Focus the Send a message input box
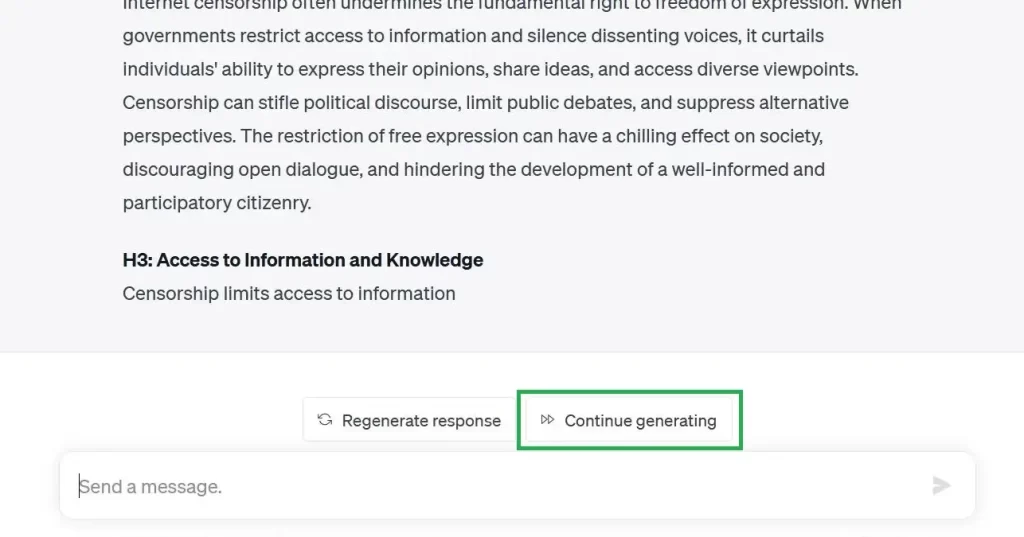 click(517, 486)
